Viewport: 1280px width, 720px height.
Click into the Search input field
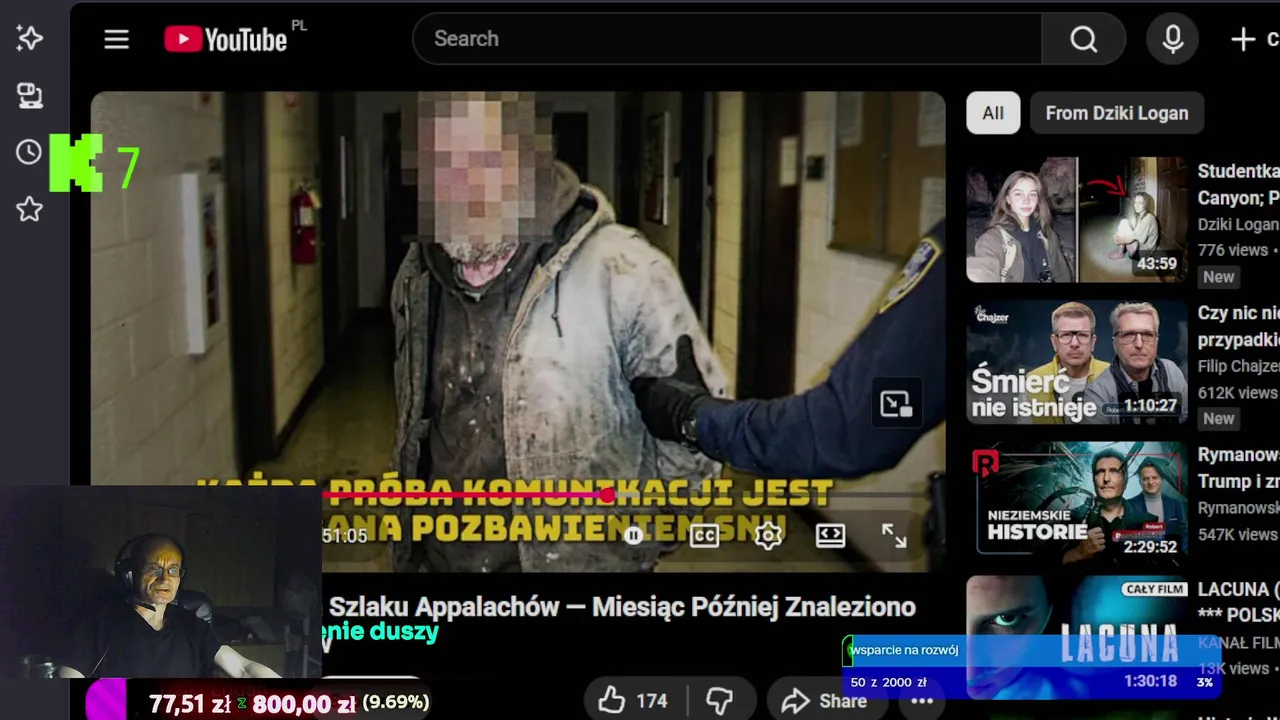pos(727,39)
